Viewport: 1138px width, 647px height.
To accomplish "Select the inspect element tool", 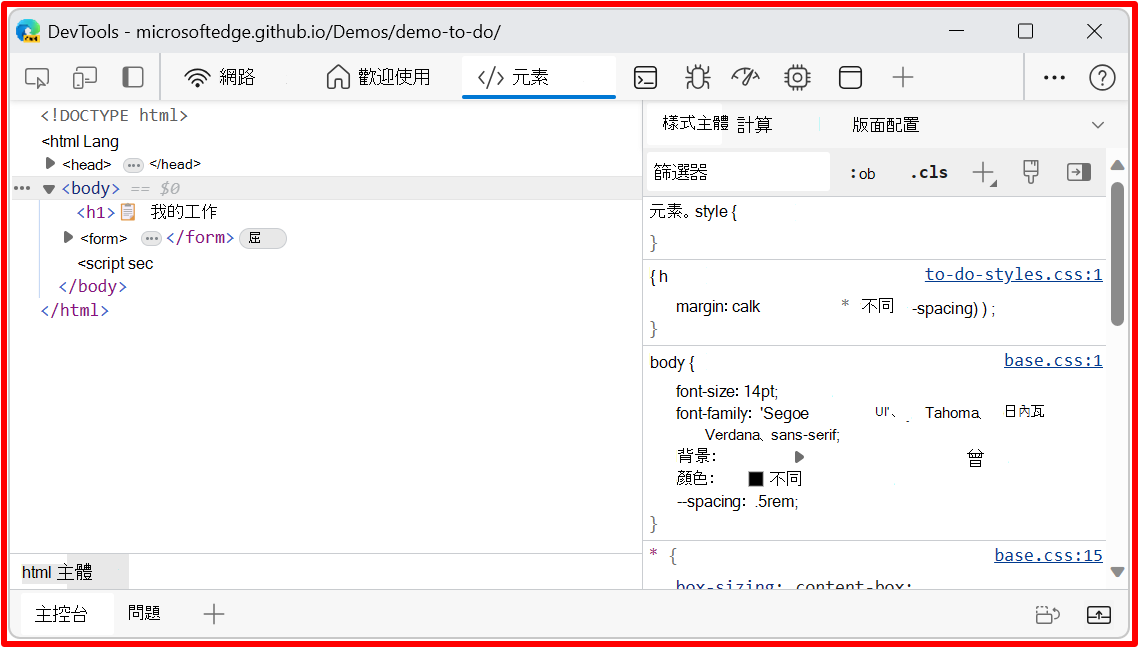I will point(37,77).
